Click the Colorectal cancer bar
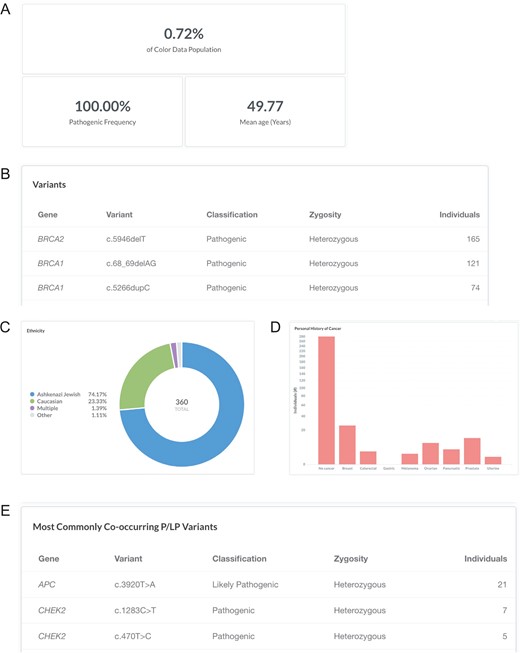The height and width of the screenshot is (653, 520). click(x=368, y=457)
